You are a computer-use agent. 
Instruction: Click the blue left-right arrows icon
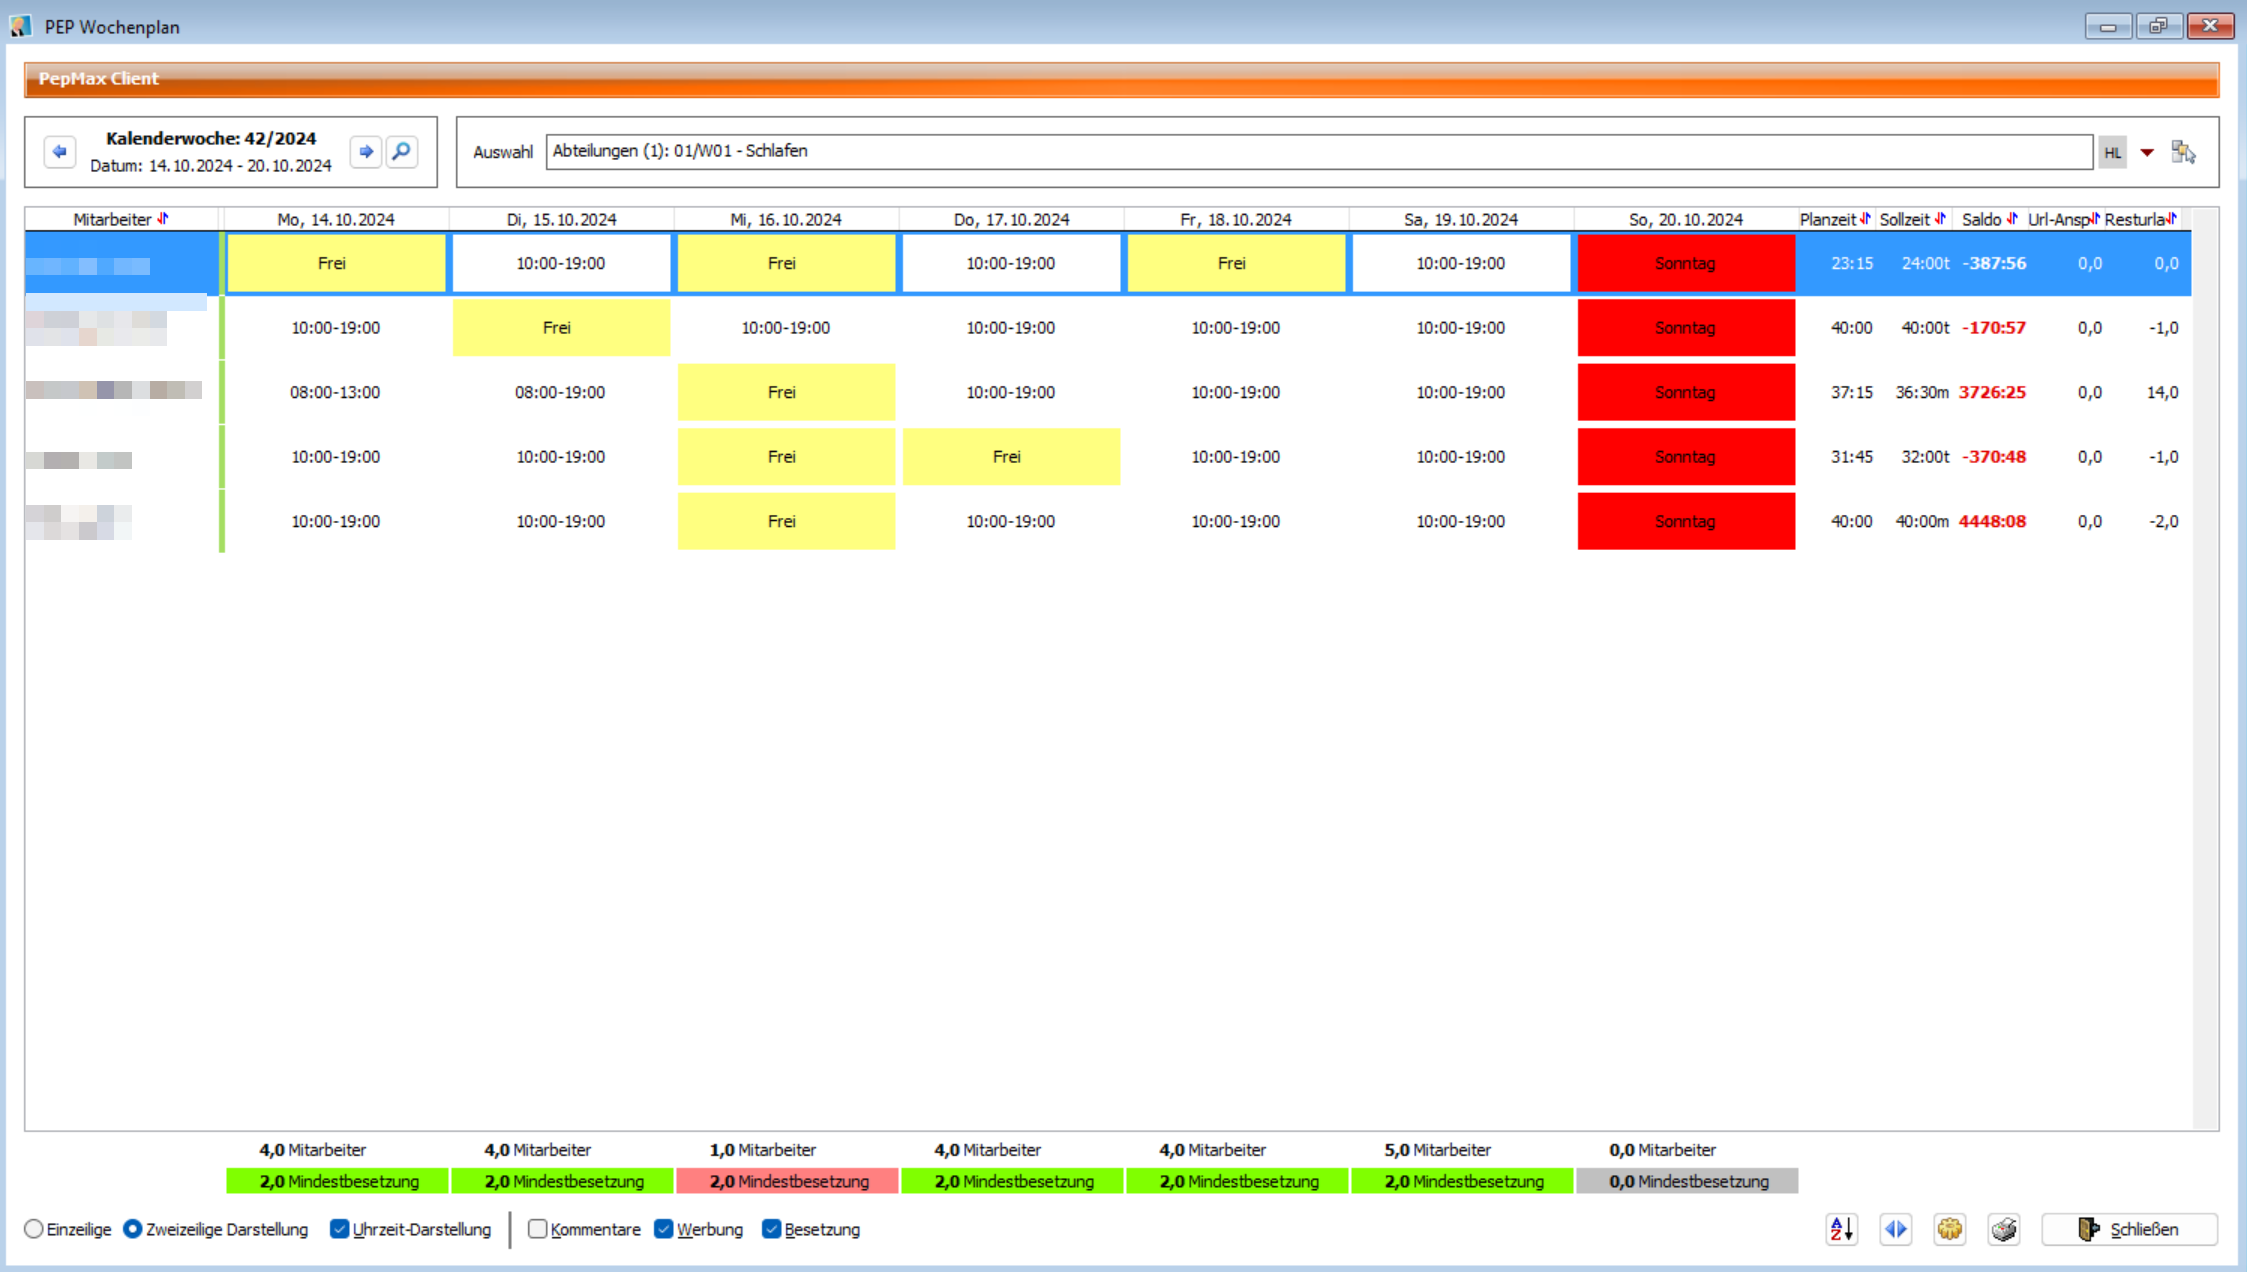(1896, 1229)
